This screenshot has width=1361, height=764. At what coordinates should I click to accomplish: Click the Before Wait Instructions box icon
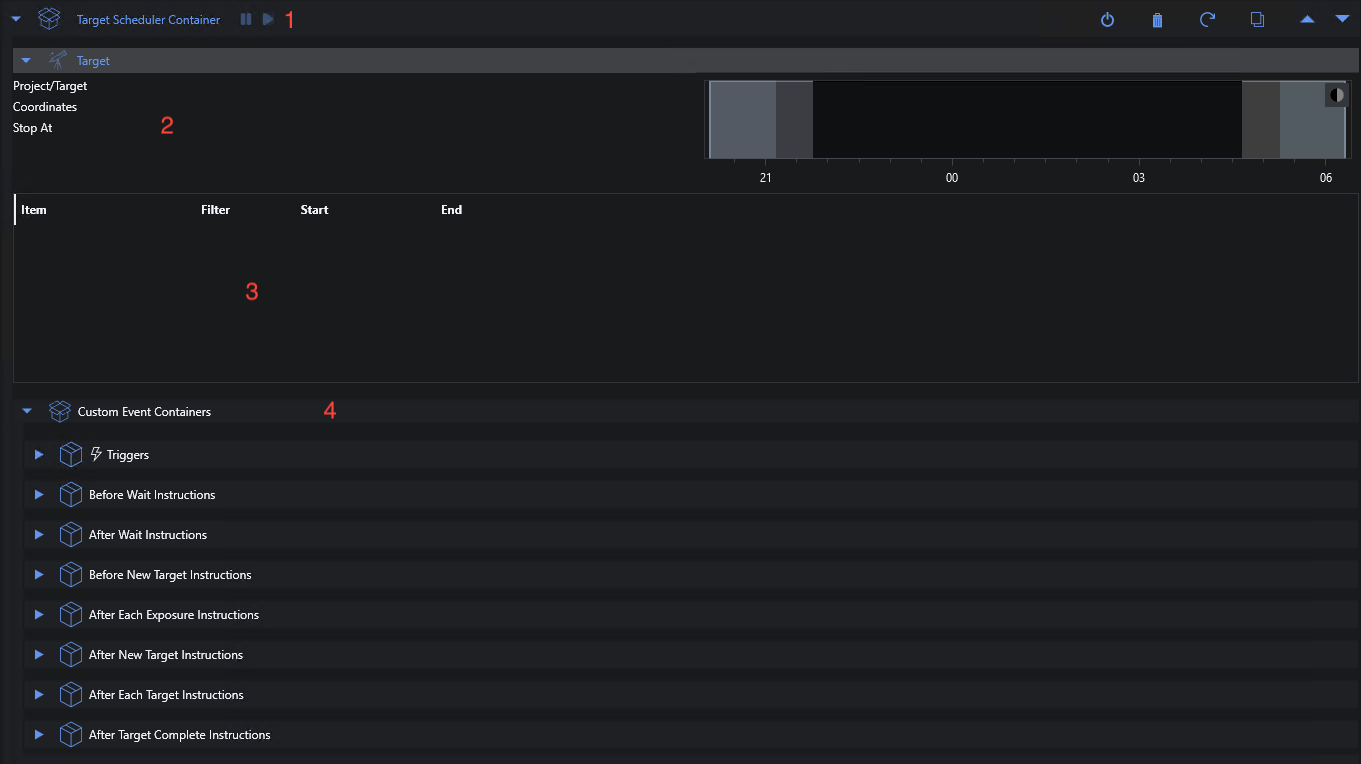(70, 494)
